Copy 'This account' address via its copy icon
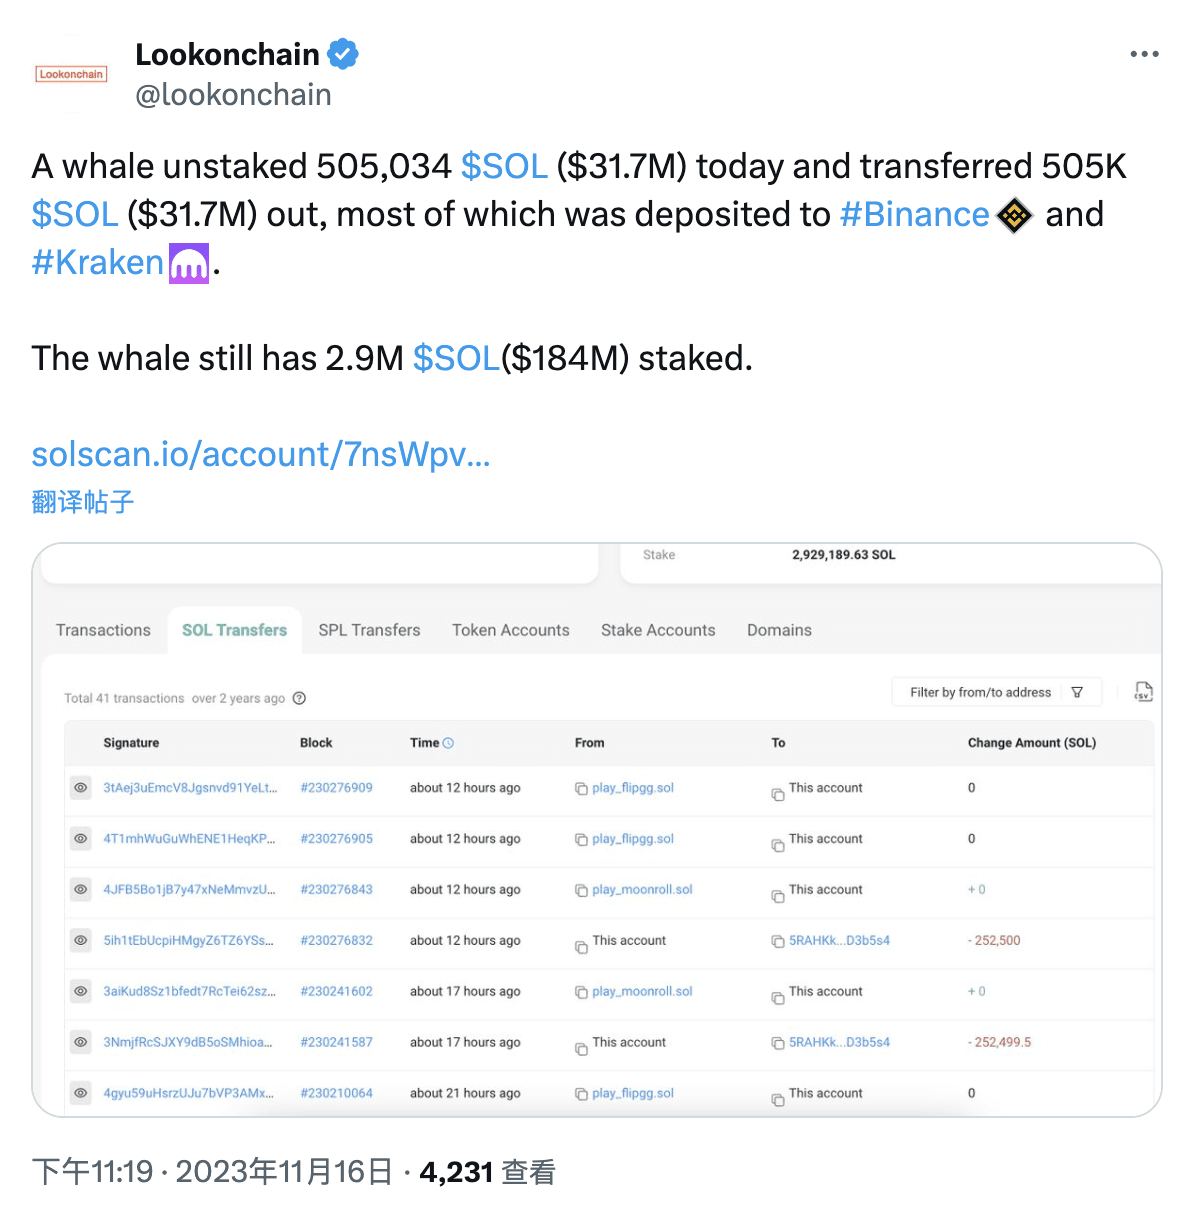 click(x=777, y=792)
